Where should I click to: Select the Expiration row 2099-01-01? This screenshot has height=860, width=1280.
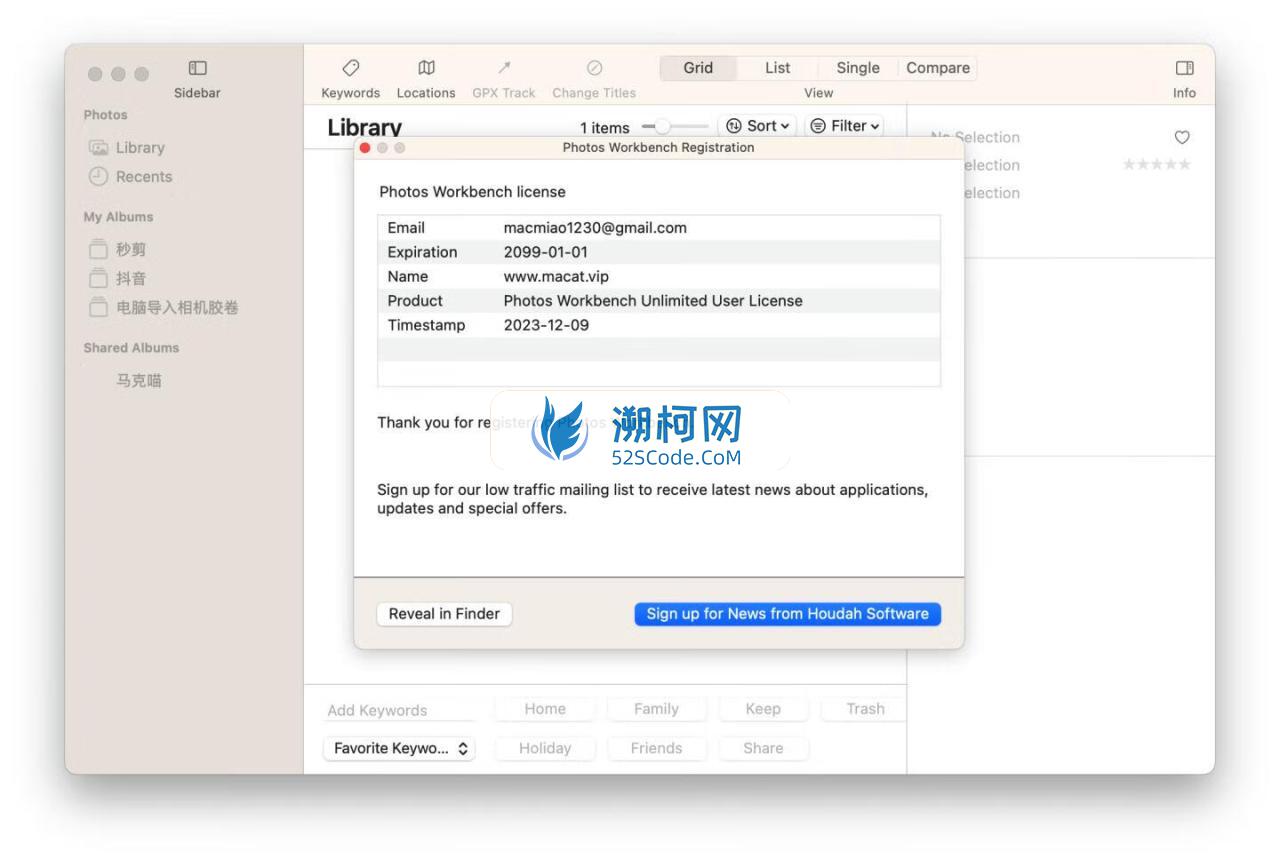pos(659,252)
